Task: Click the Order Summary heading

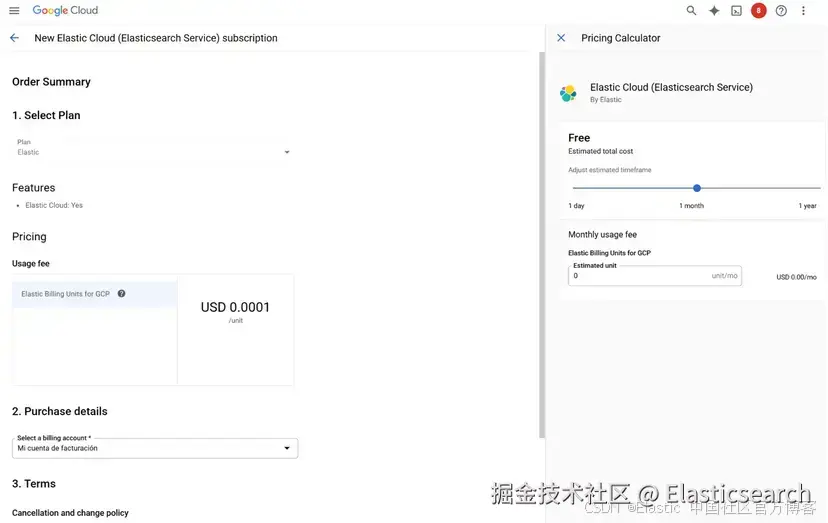Action: click(51, 82)
